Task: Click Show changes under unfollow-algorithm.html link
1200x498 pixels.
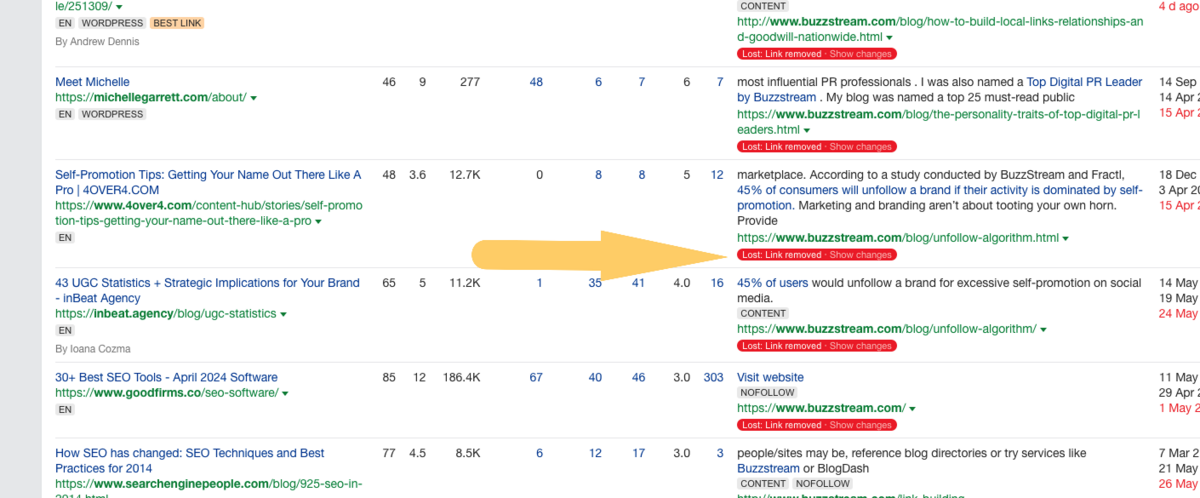Action: click(860, 255)
